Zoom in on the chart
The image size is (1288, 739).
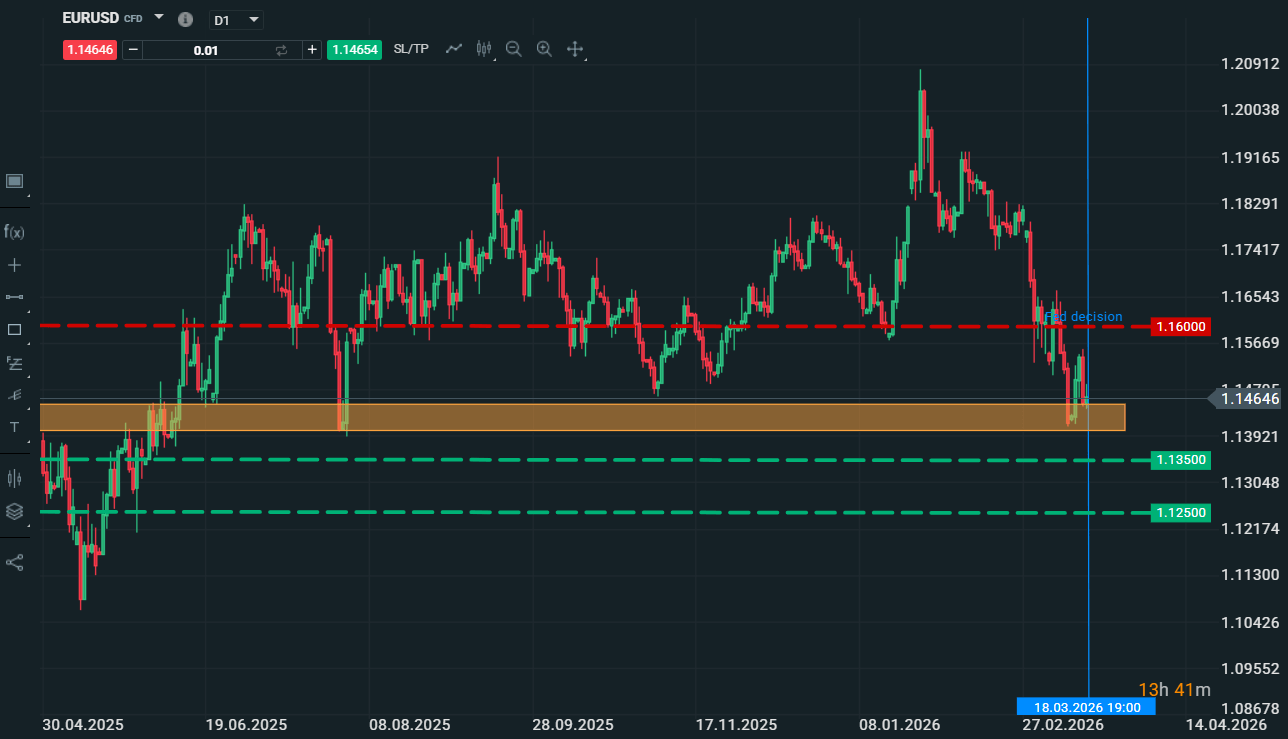pyautogui.click(x=544, y=49)
